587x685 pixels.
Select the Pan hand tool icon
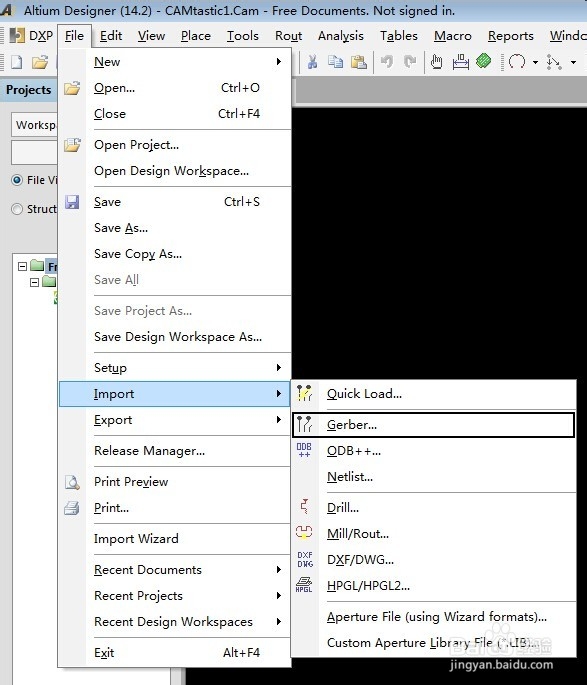tap(436, 62)
